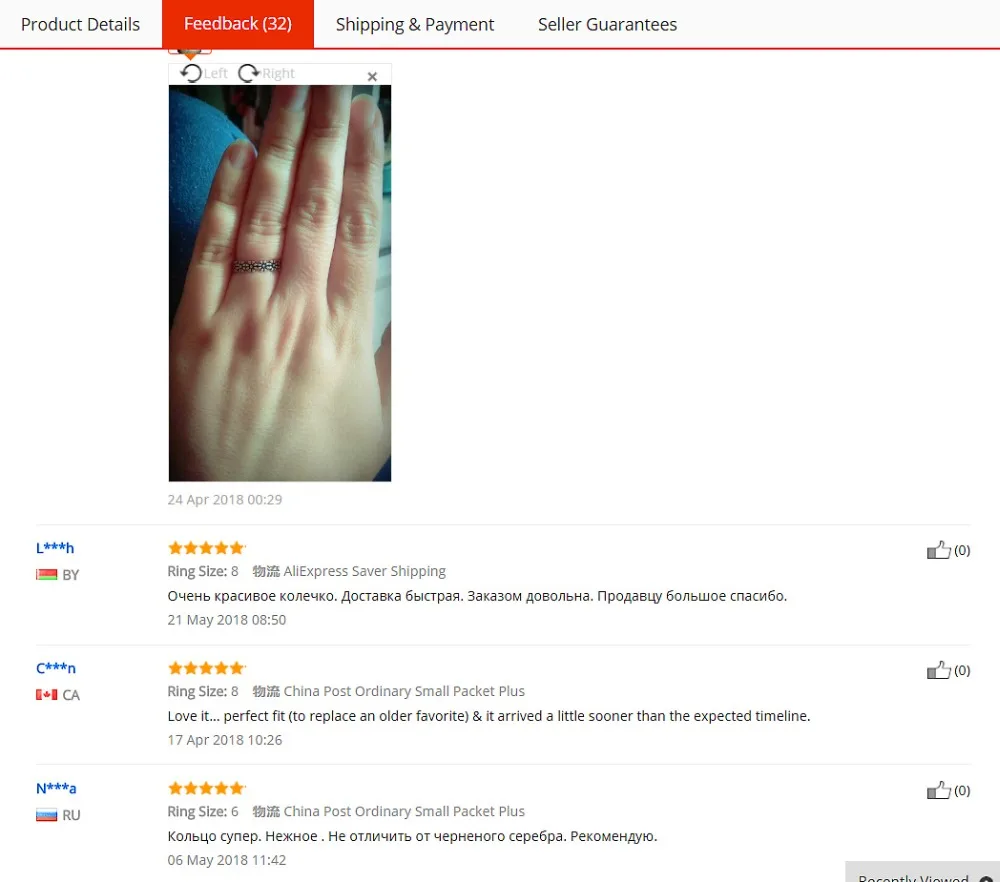Open reviewer N***a's profile
1000x882 pixels.
pos(56,788)
